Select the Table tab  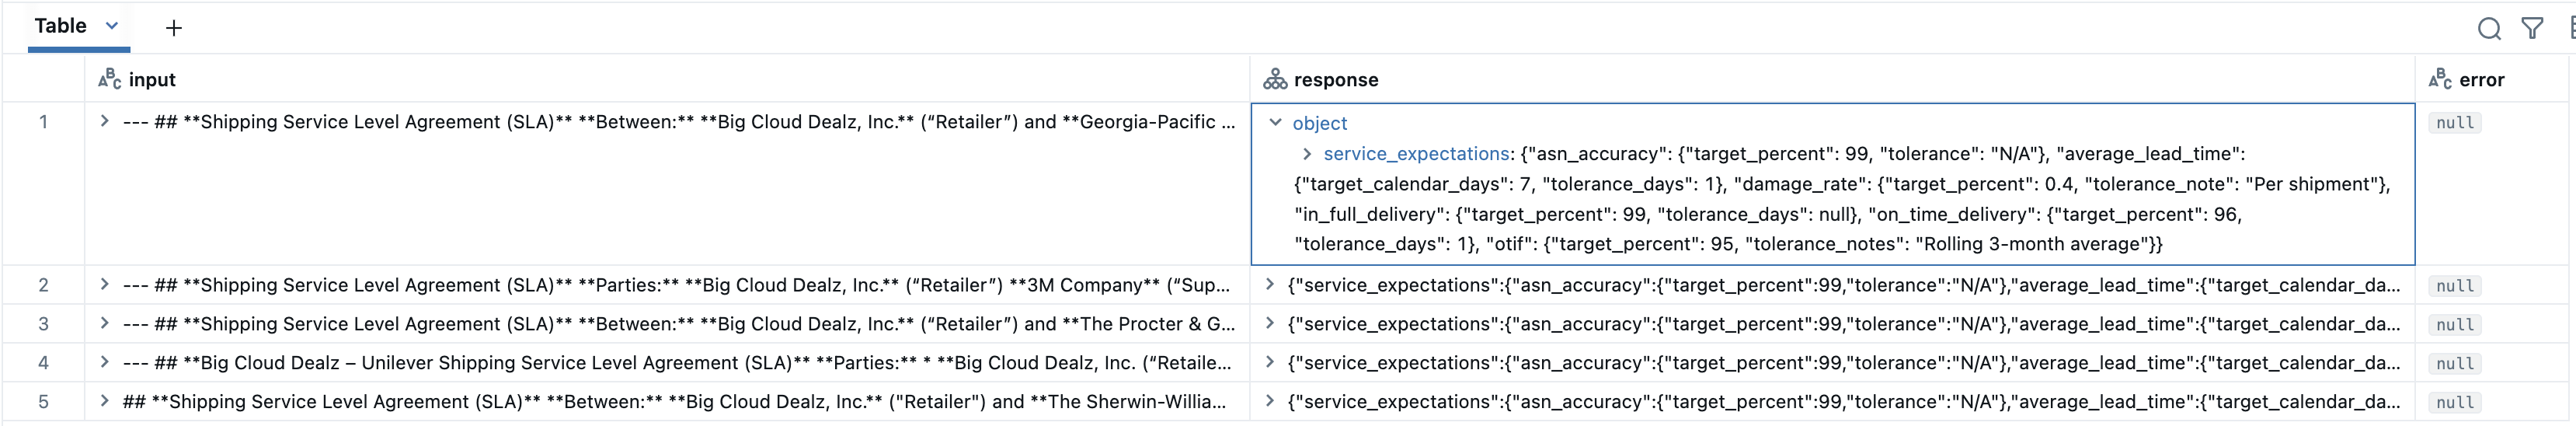pyautogui.click(x=60, y=26)
